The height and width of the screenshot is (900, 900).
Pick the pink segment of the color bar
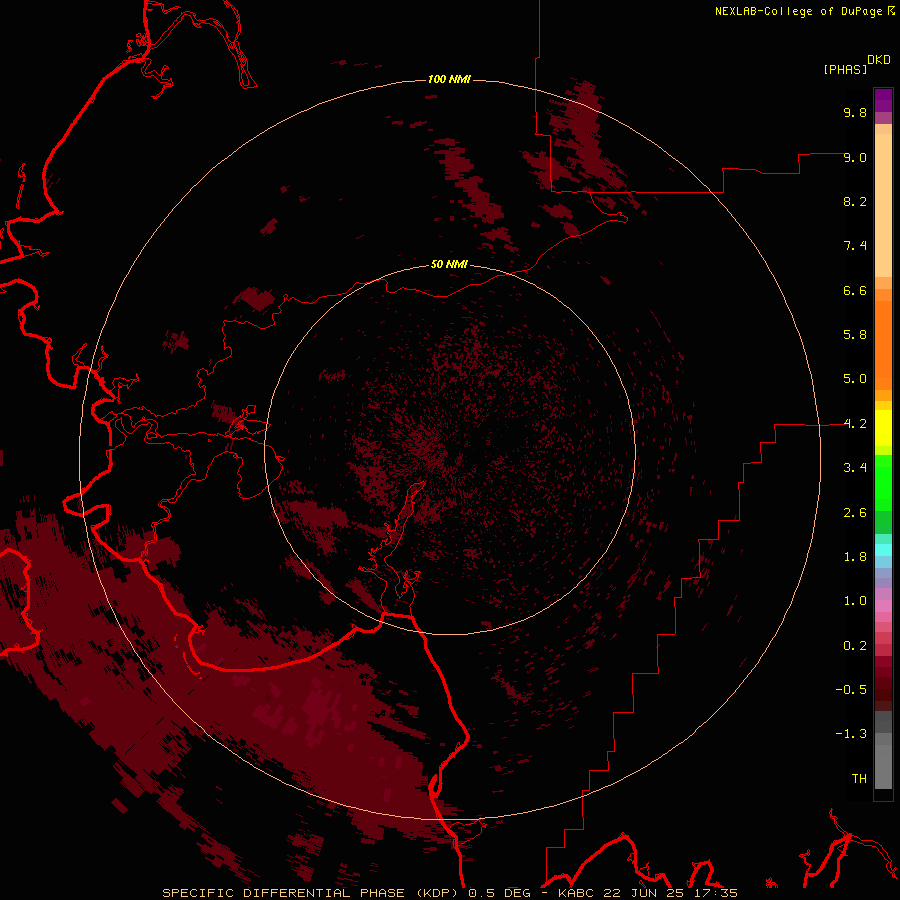click(x=883, y=606)
